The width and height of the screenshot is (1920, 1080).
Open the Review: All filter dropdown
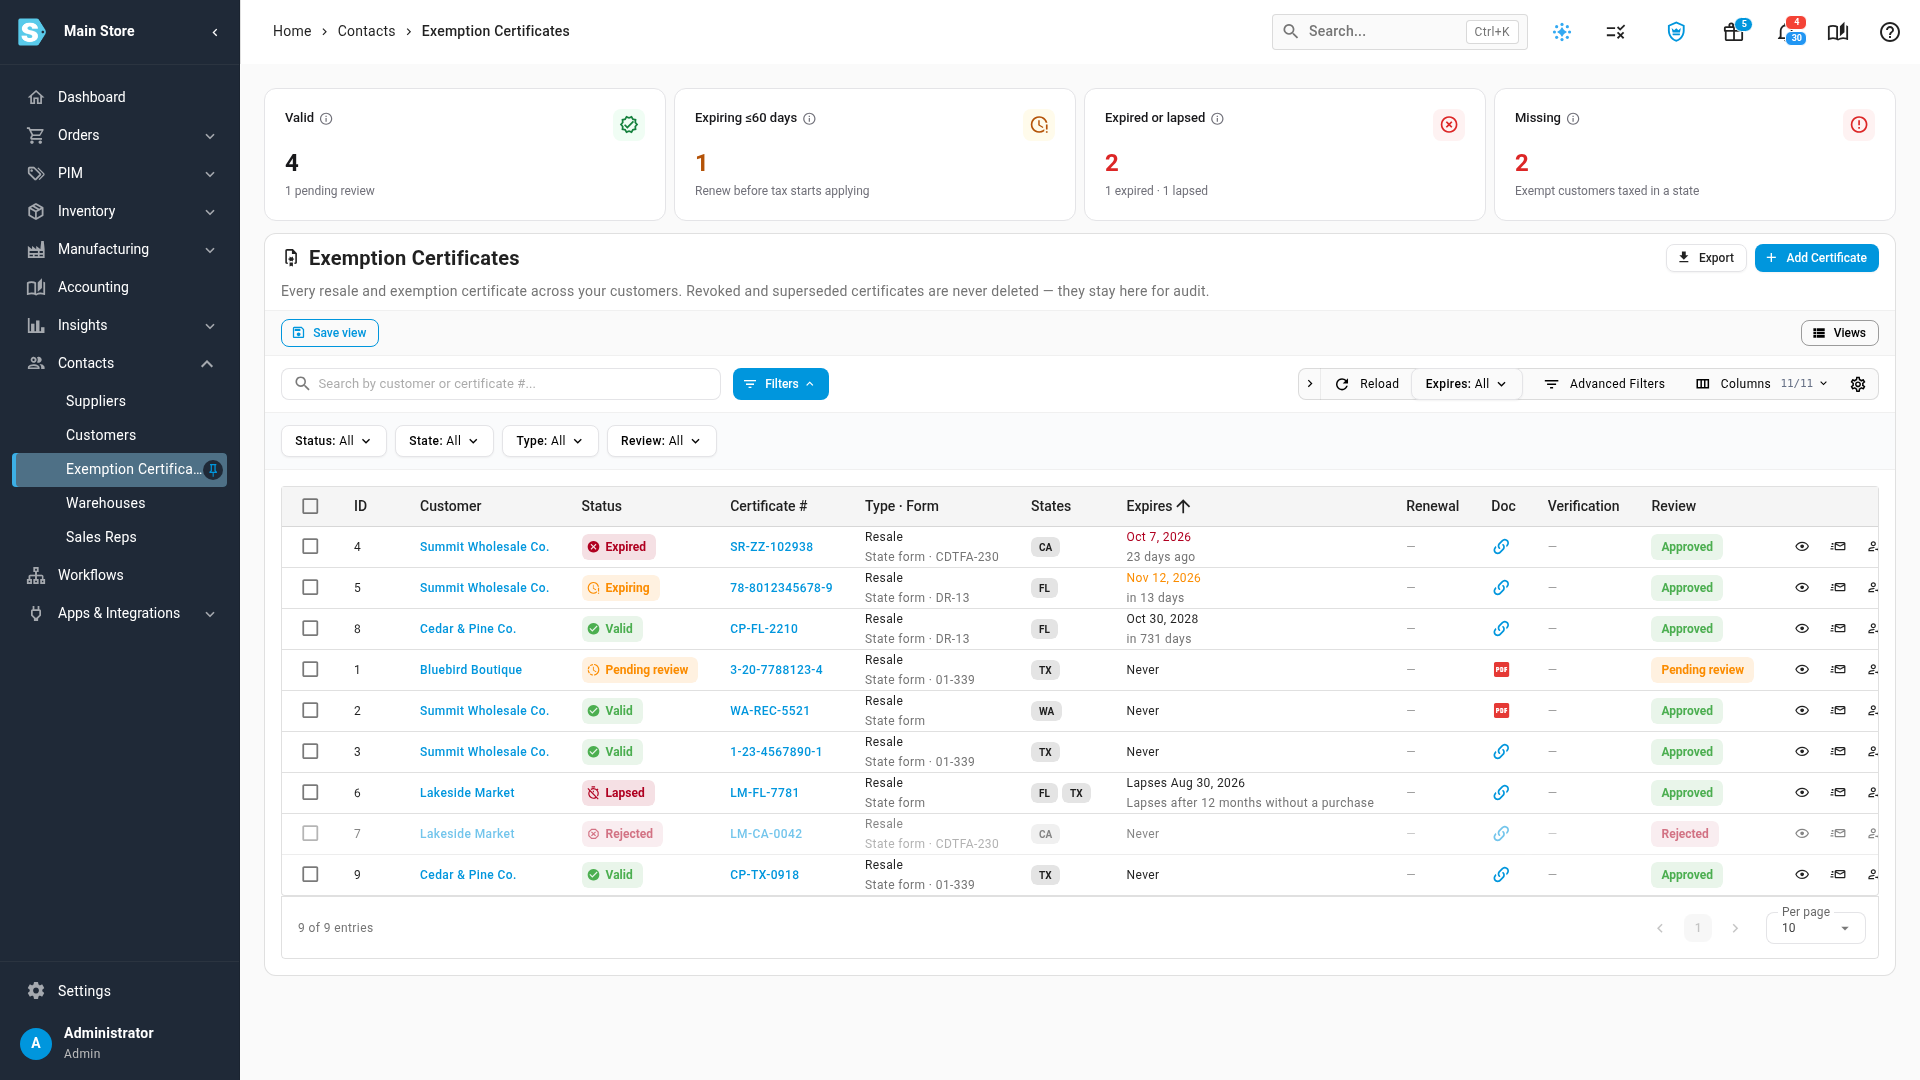tap(661, 441)
